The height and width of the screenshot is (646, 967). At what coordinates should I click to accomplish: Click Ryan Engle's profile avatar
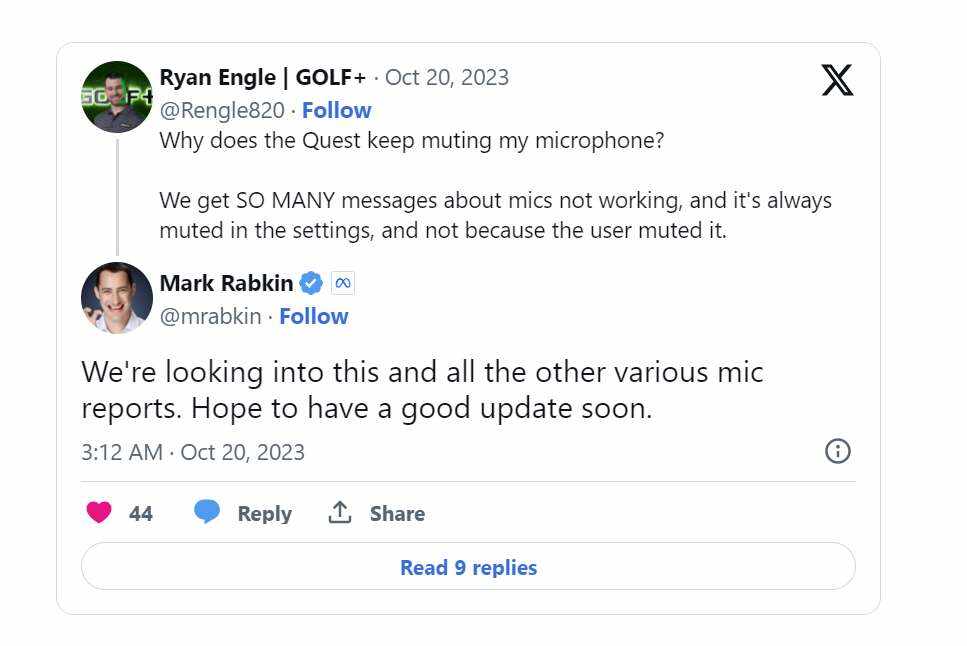[x=116, y=97]
